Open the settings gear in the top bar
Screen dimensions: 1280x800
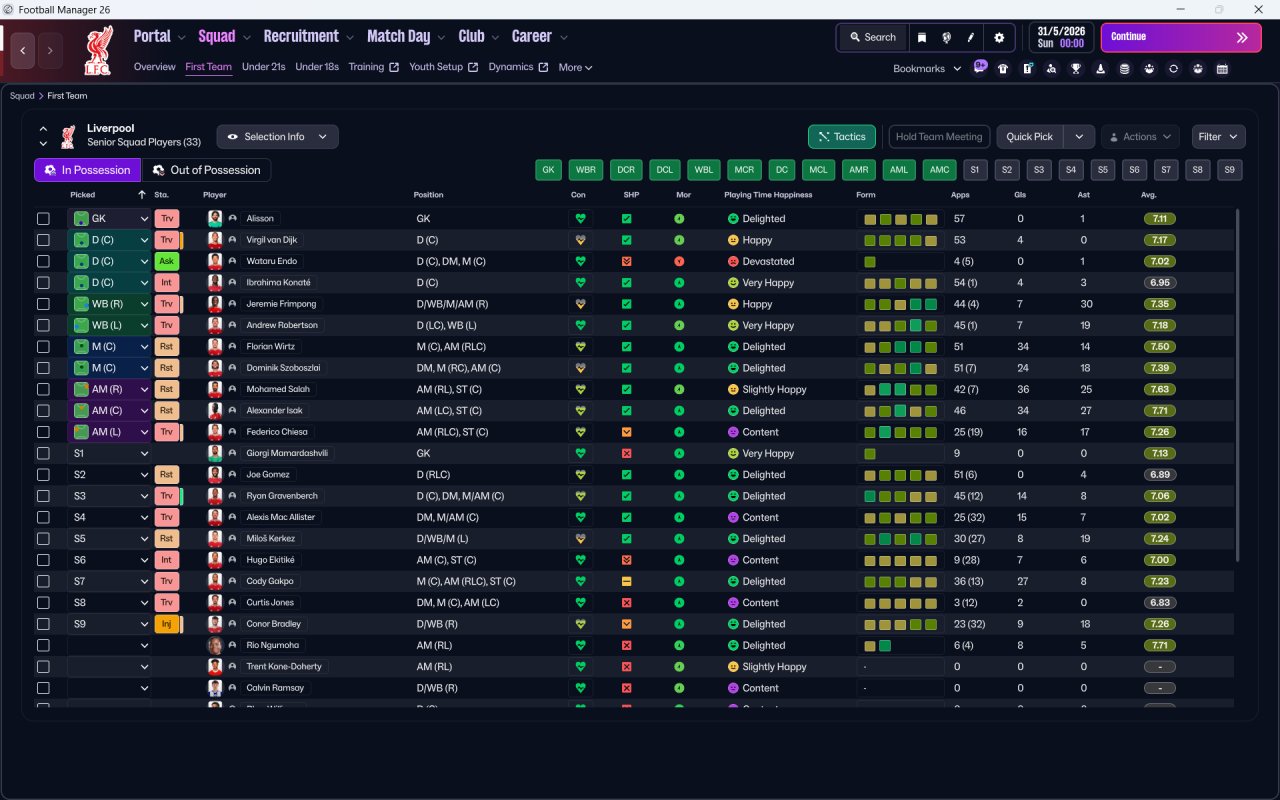(999, 37)
